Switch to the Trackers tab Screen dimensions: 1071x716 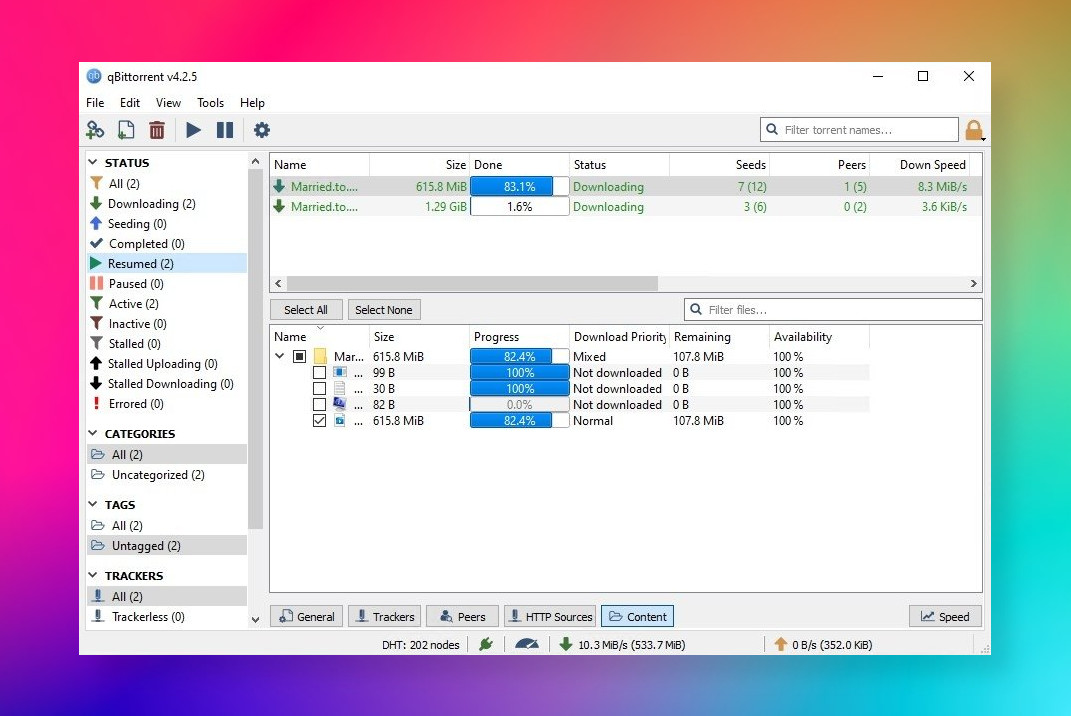(x=385, y=616)
